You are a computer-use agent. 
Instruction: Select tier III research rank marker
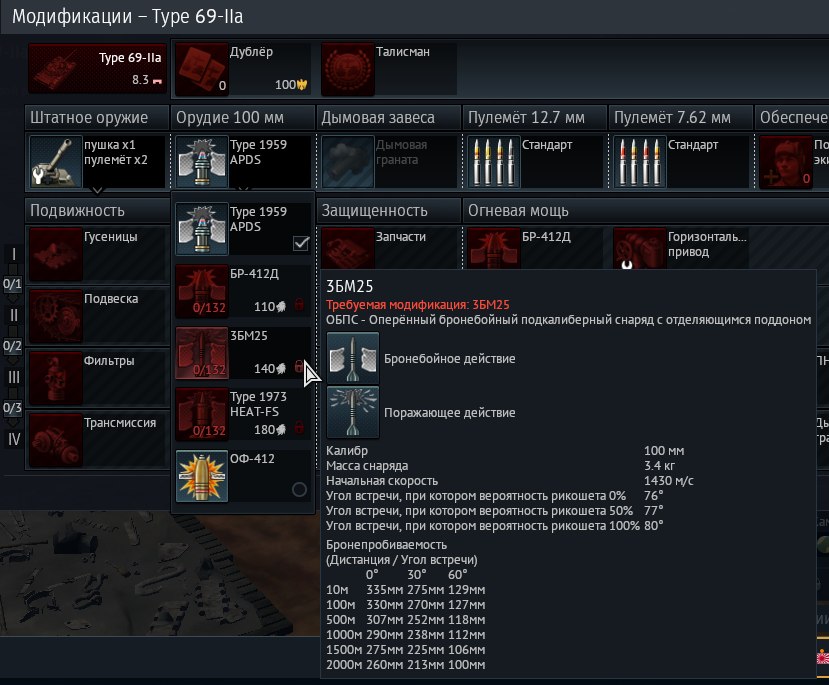coord(14,377)
